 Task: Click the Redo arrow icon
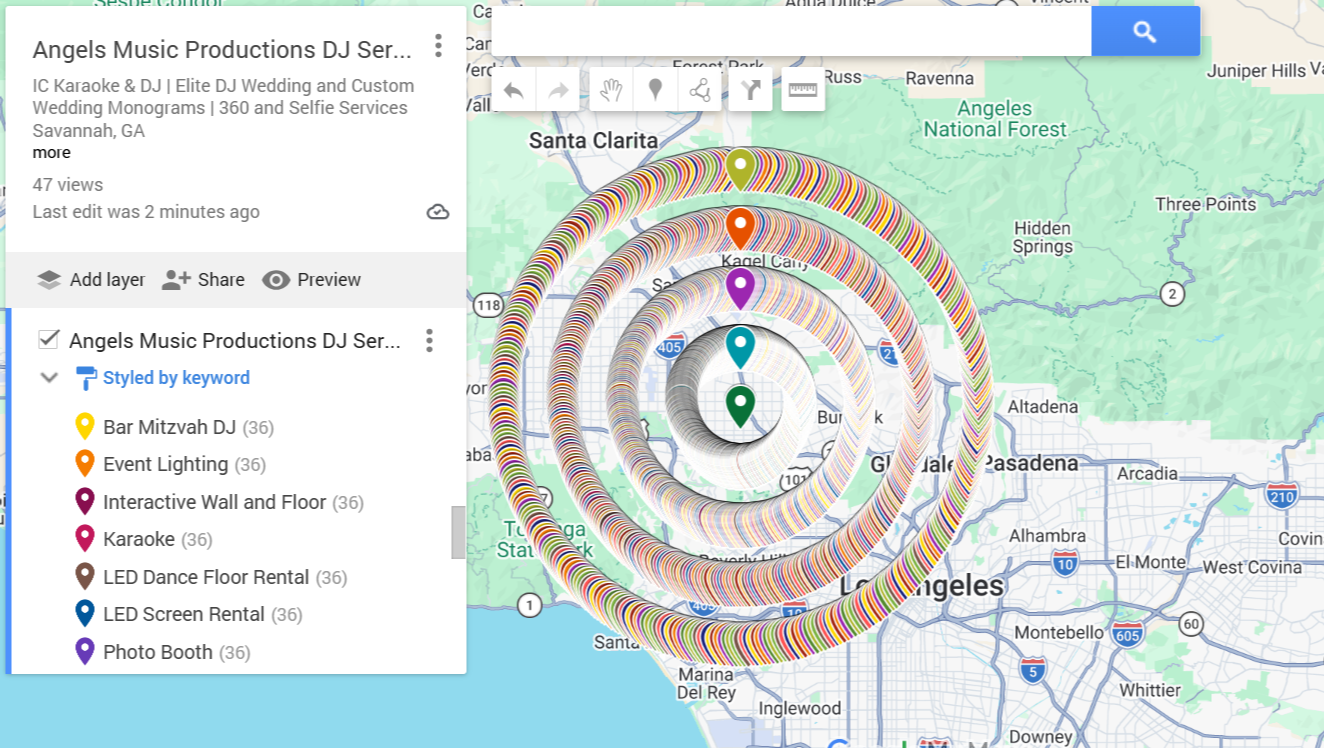(557, 89)
